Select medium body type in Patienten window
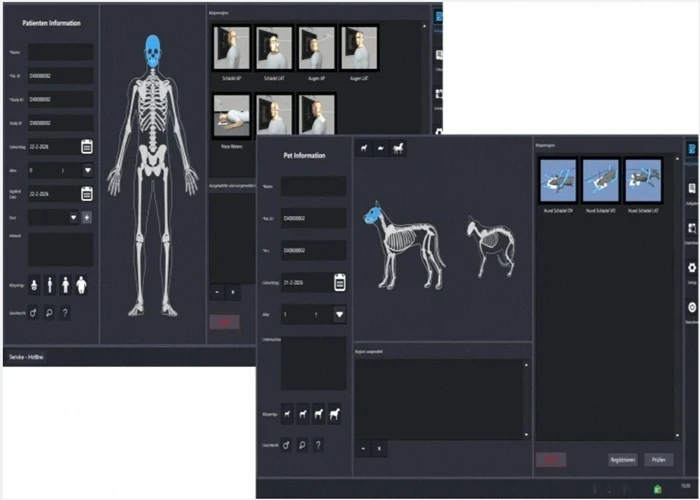This screenshot has width=700, height=500. pyautogui.click(x=66, y=285)
